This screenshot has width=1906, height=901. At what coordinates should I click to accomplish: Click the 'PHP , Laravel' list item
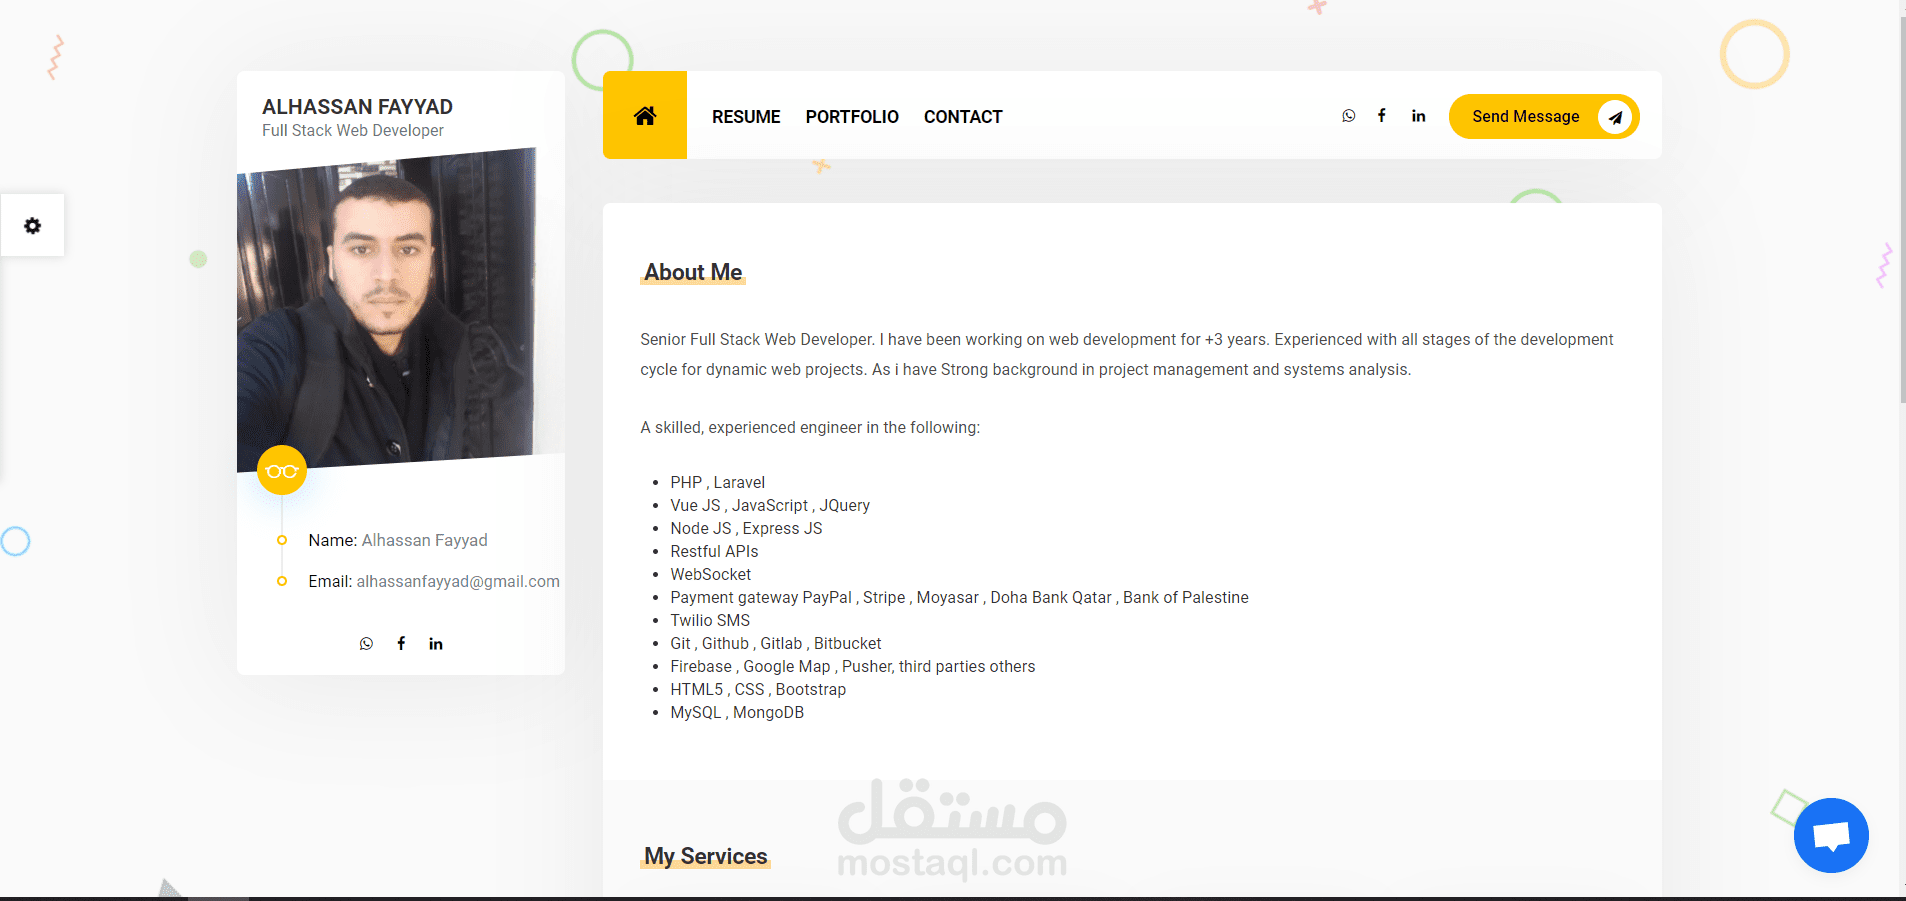click(718, 482)
